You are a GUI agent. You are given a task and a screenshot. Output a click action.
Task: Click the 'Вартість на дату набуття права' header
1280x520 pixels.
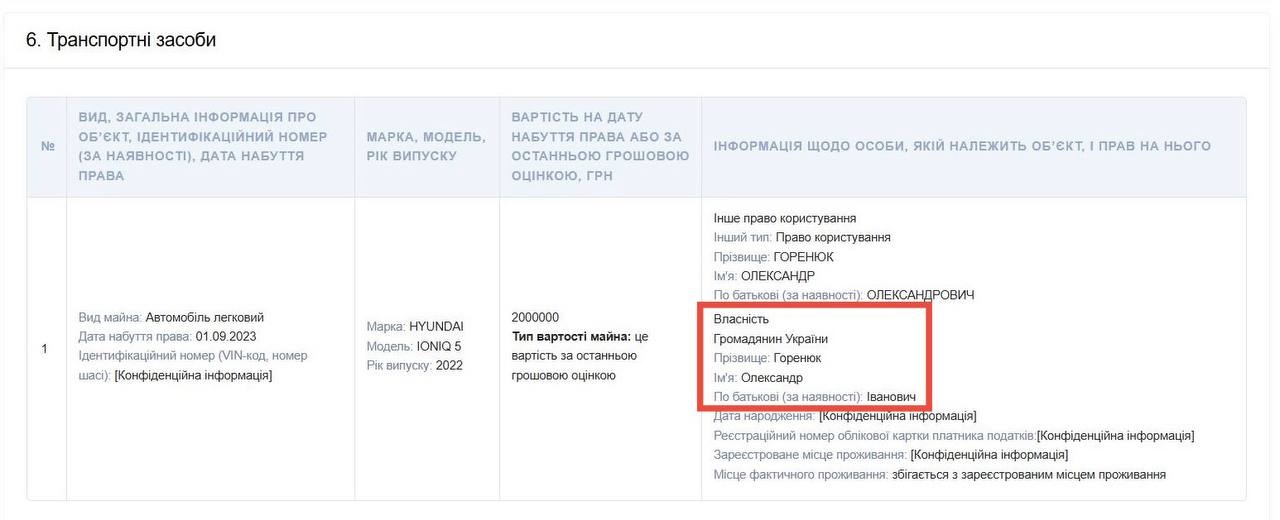[600, 146]
